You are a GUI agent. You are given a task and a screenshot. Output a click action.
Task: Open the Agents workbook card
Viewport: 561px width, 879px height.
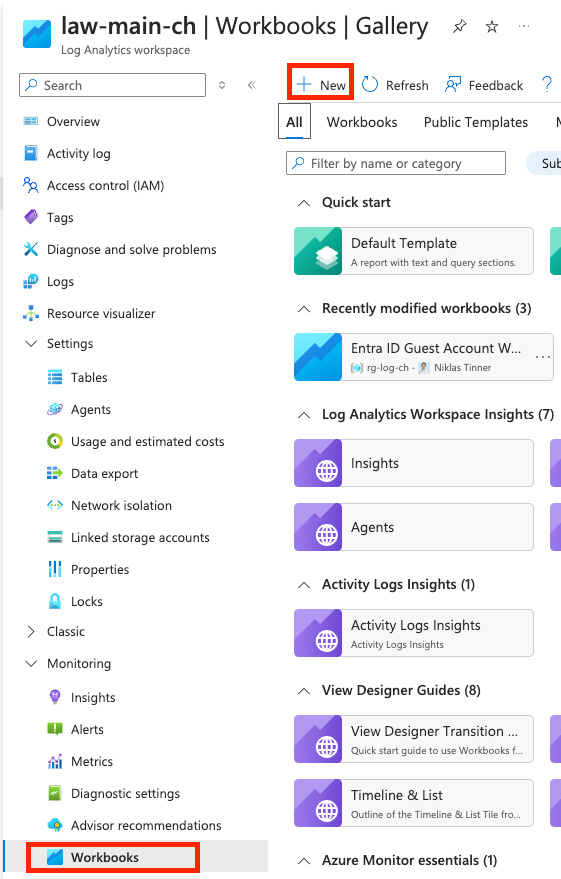pyautogui.click(x=414, y=526)
